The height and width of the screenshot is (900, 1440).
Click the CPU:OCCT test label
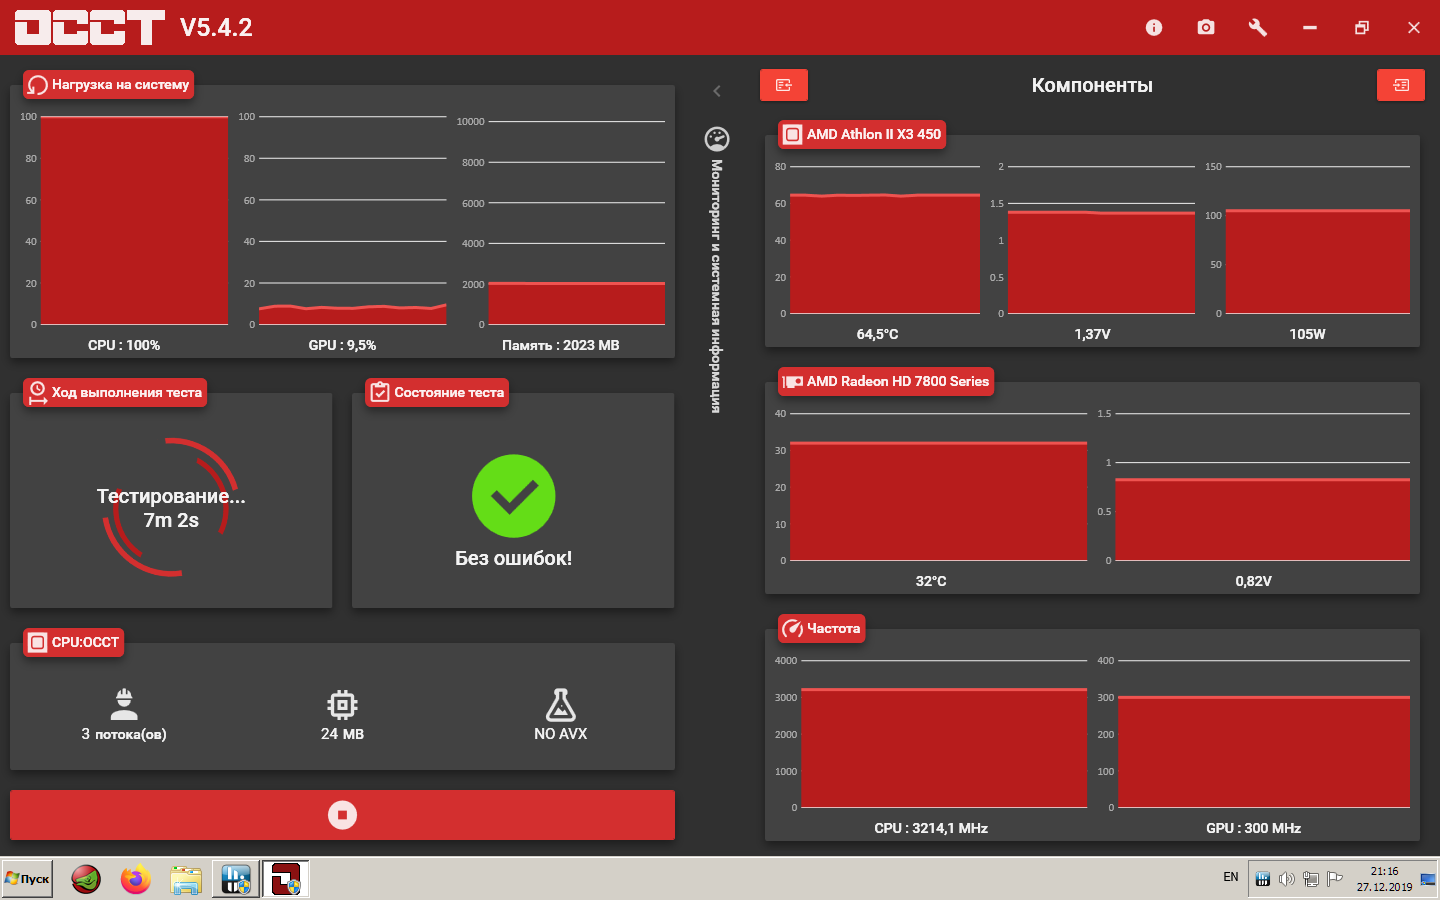pyautogui.click(x=74, y=642)
